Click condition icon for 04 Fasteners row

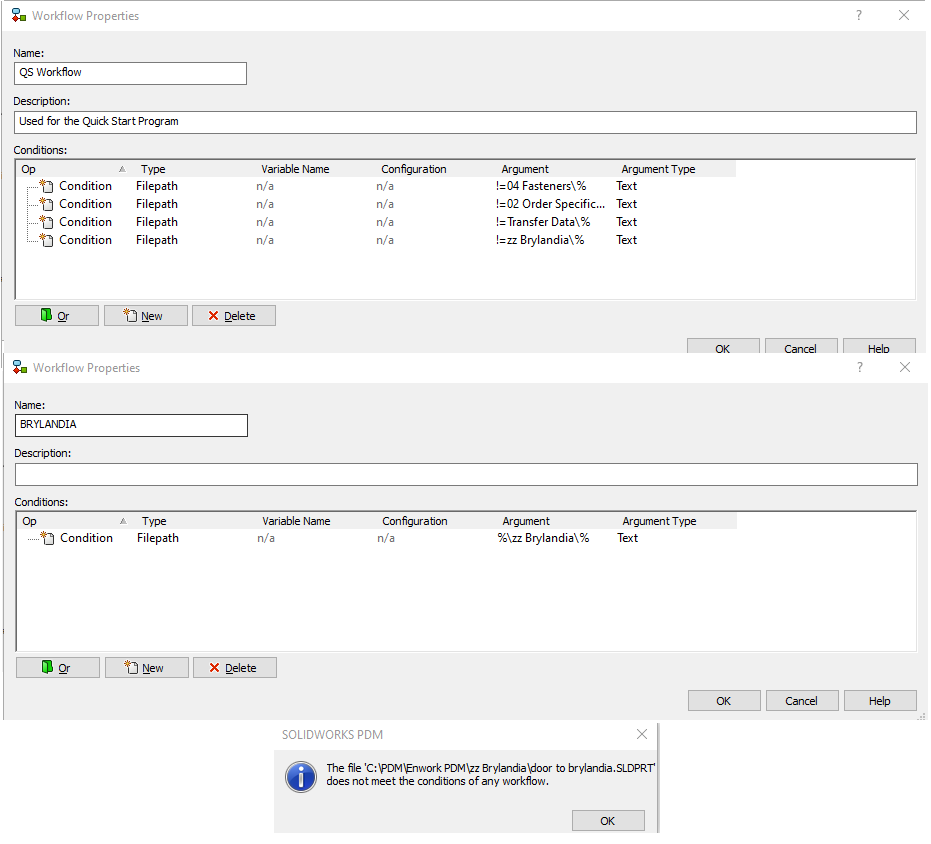(46, 186)
